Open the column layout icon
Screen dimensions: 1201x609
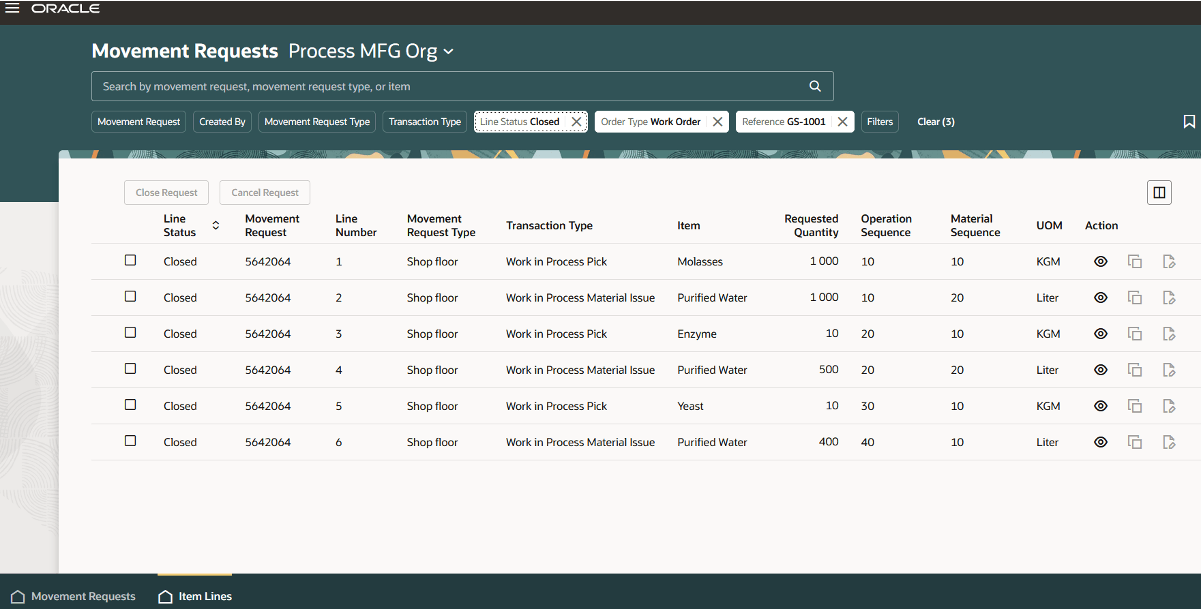1160,193
